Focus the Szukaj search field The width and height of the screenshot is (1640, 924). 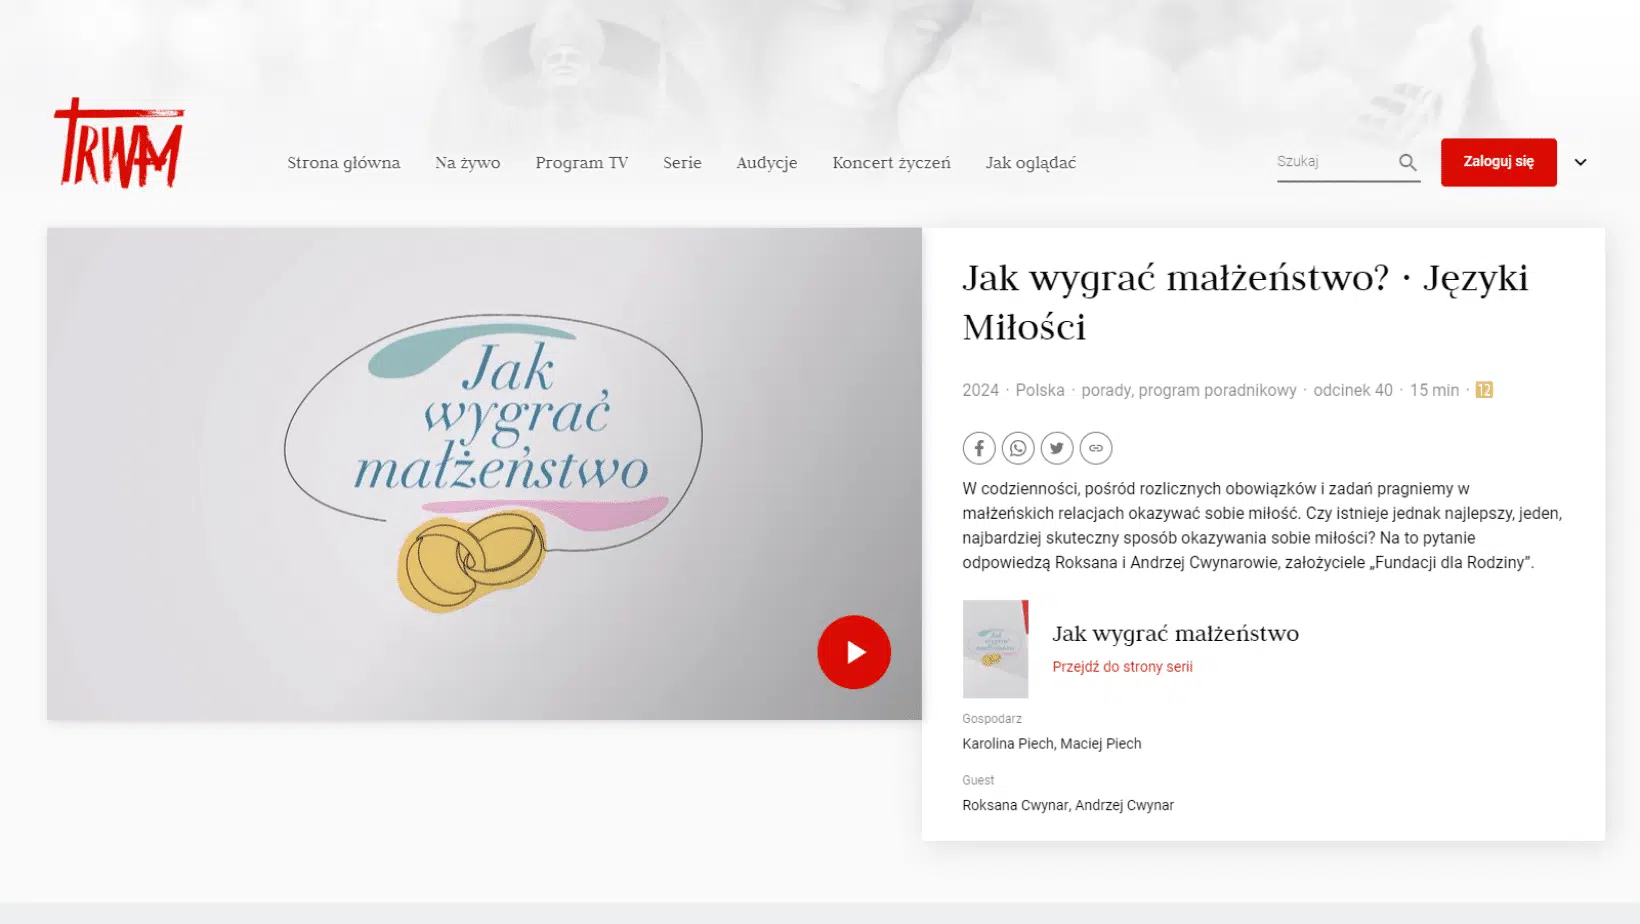(x=1332, y=162)
